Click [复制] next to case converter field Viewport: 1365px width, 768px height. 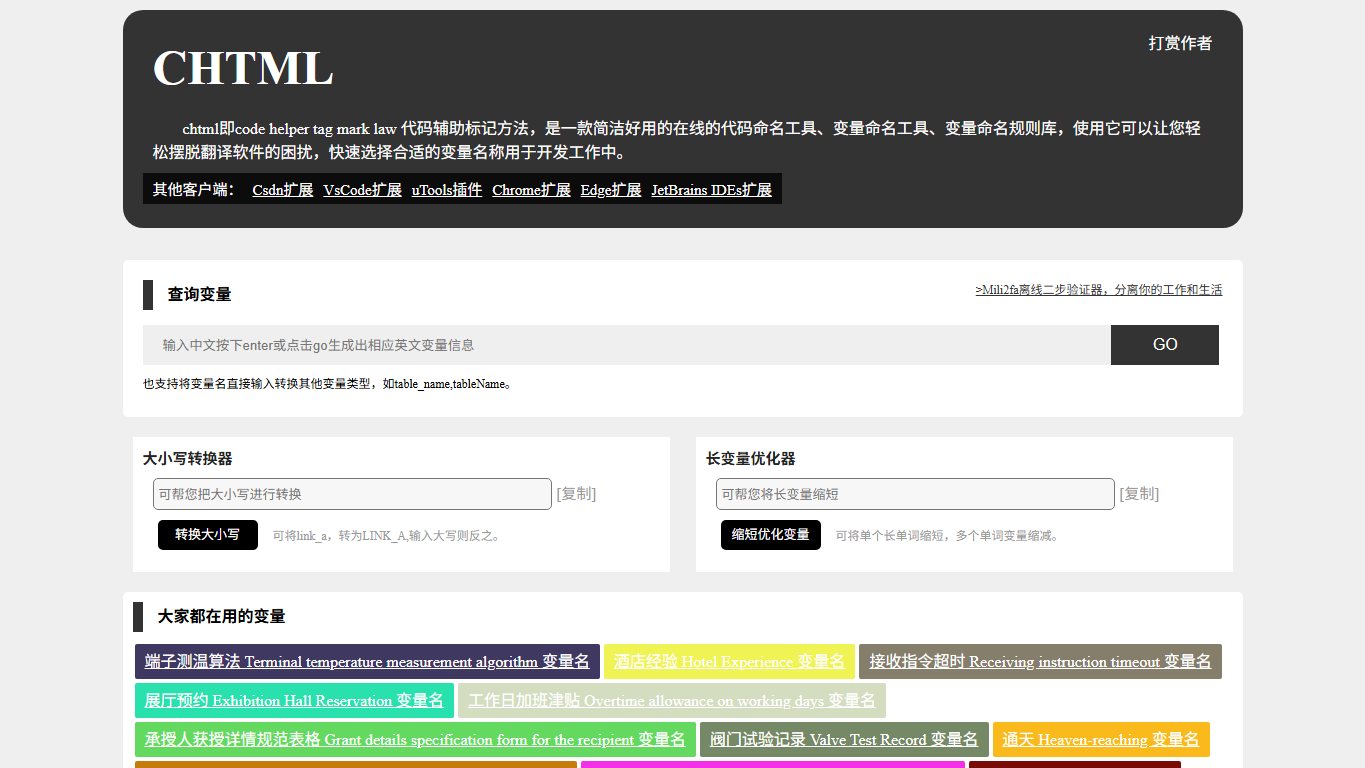(576, 494)
